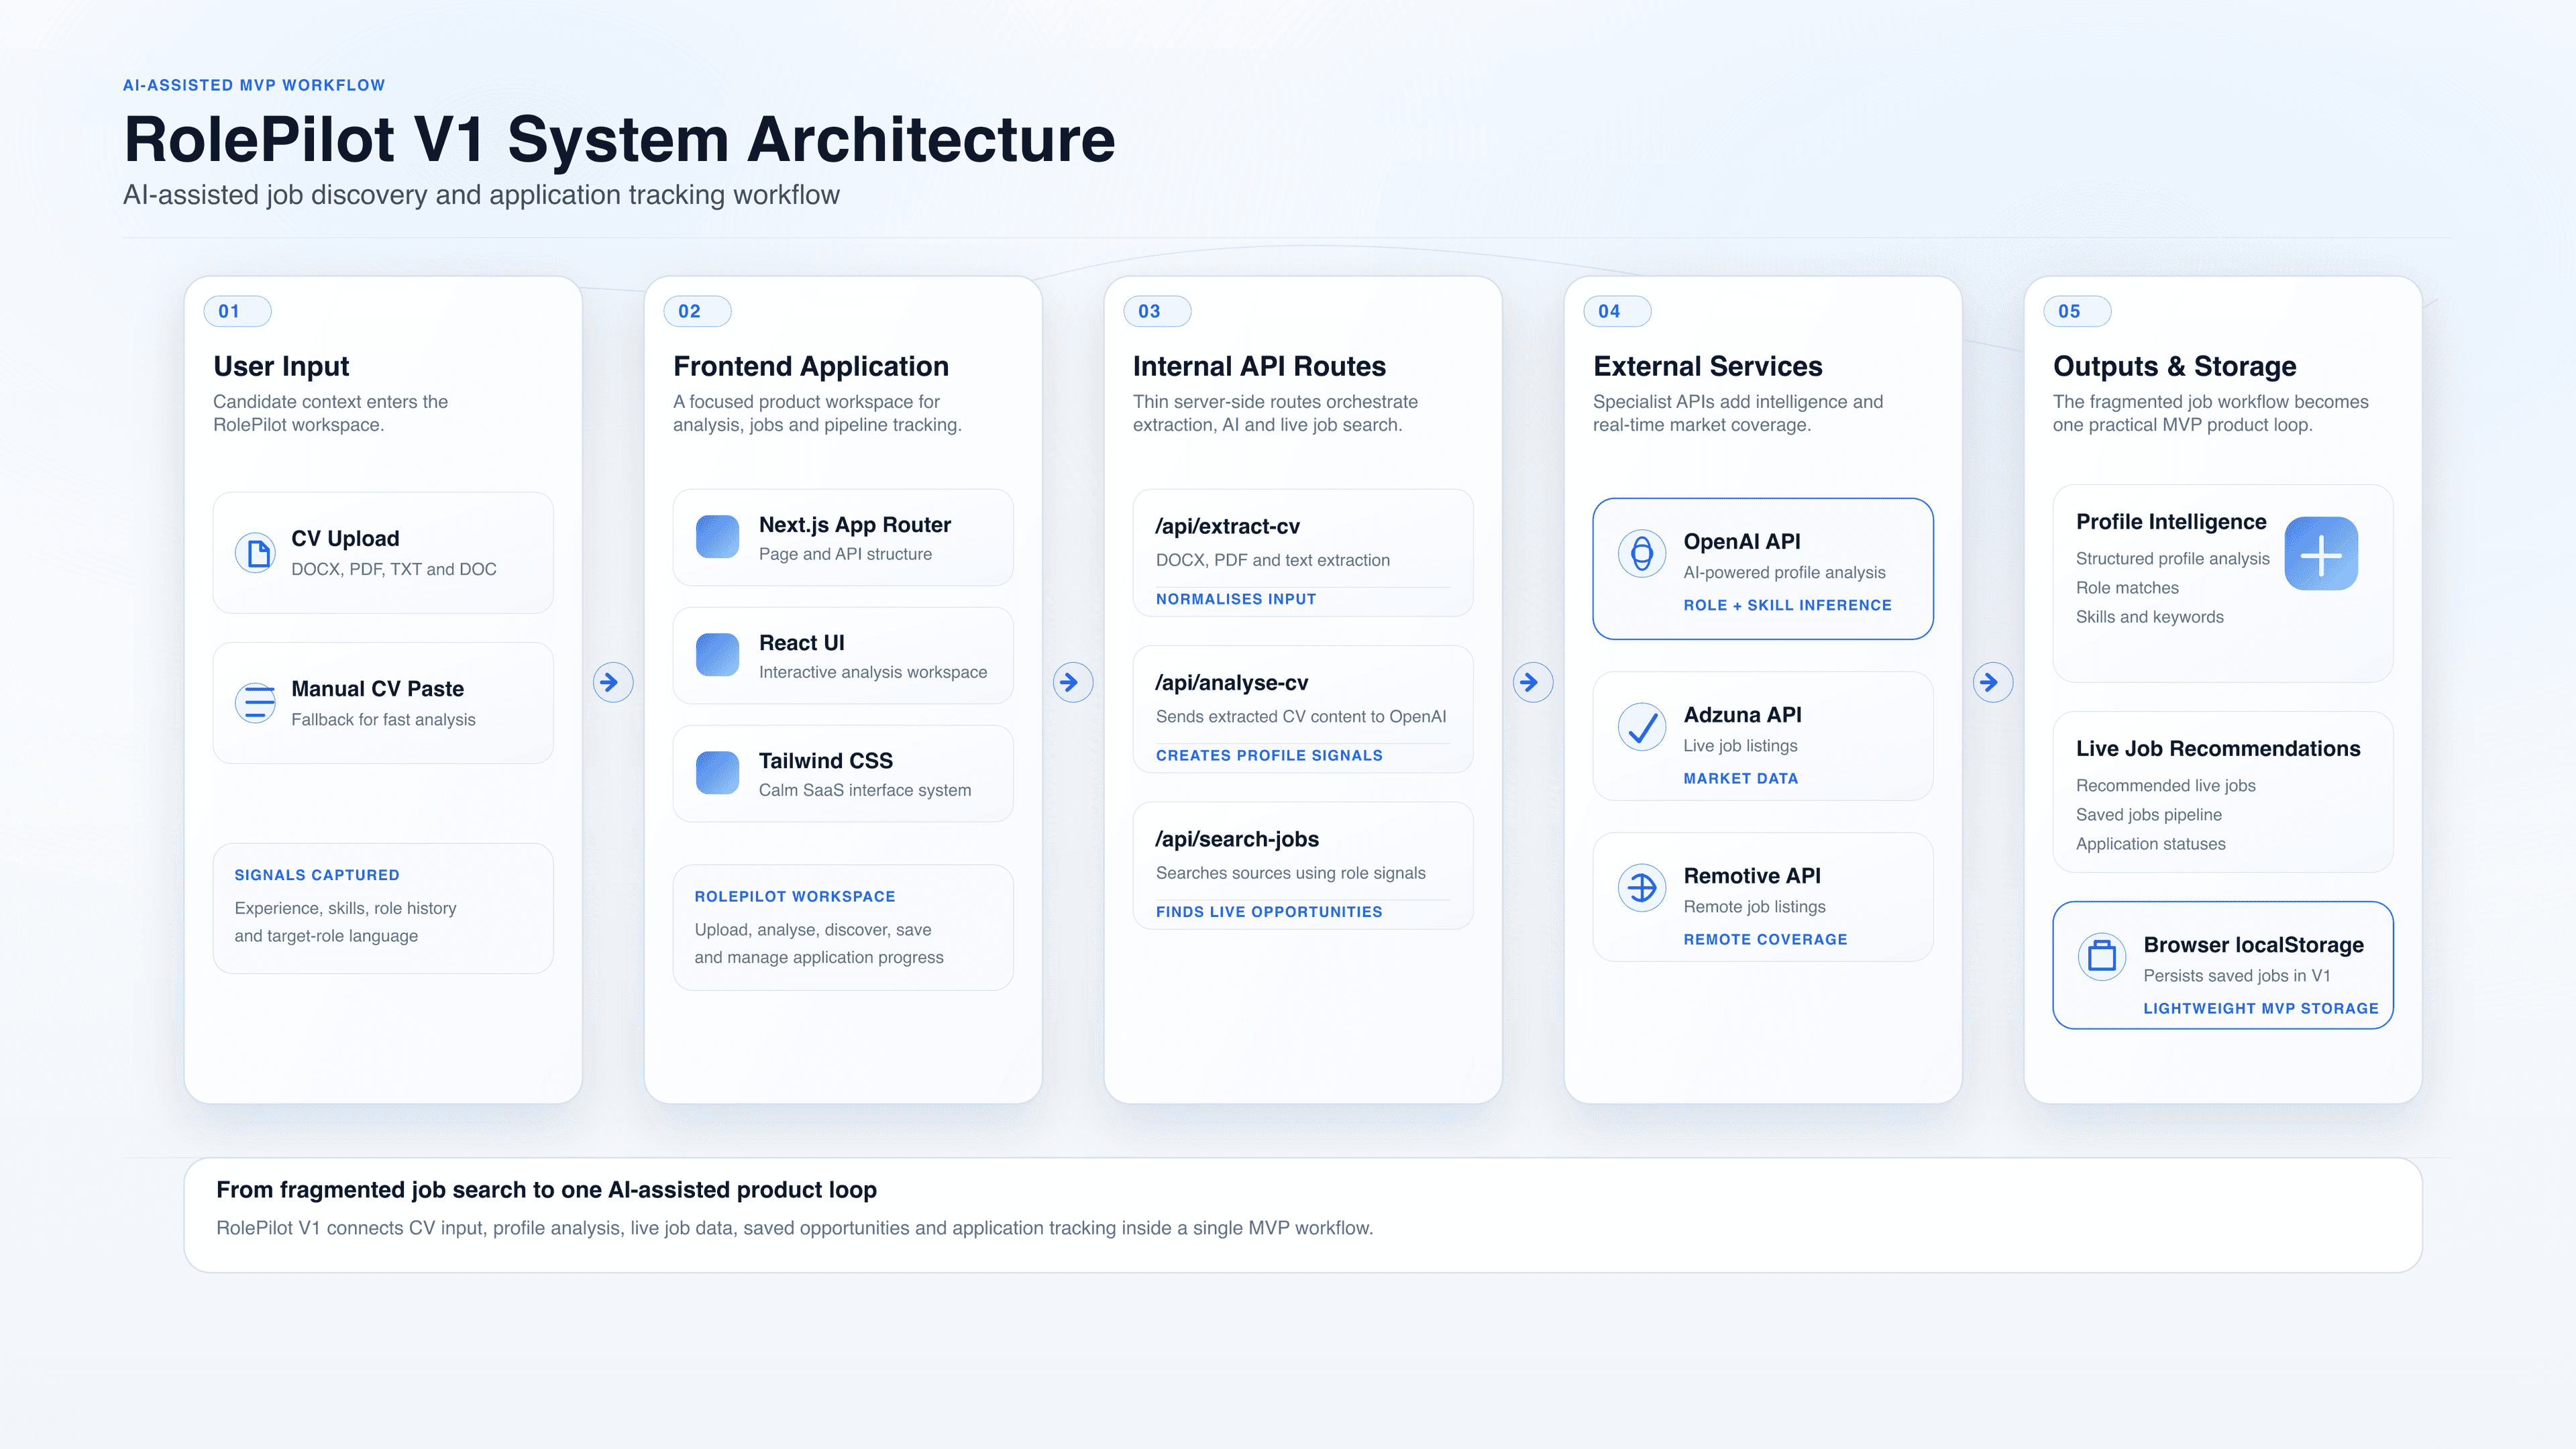
Task: Click the footer heading about fragmented job search
Action: click(546, 1190)
